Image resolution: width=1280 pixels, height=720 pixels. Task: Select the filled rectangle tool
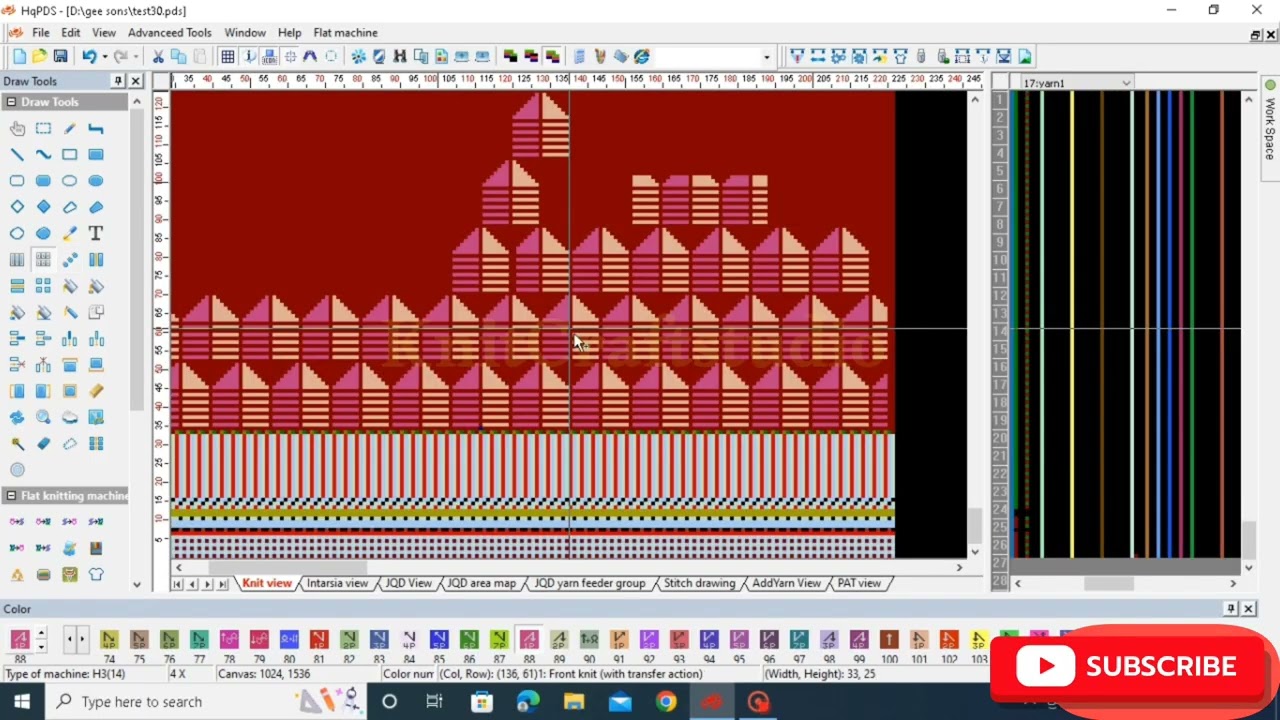coord(95,155)
